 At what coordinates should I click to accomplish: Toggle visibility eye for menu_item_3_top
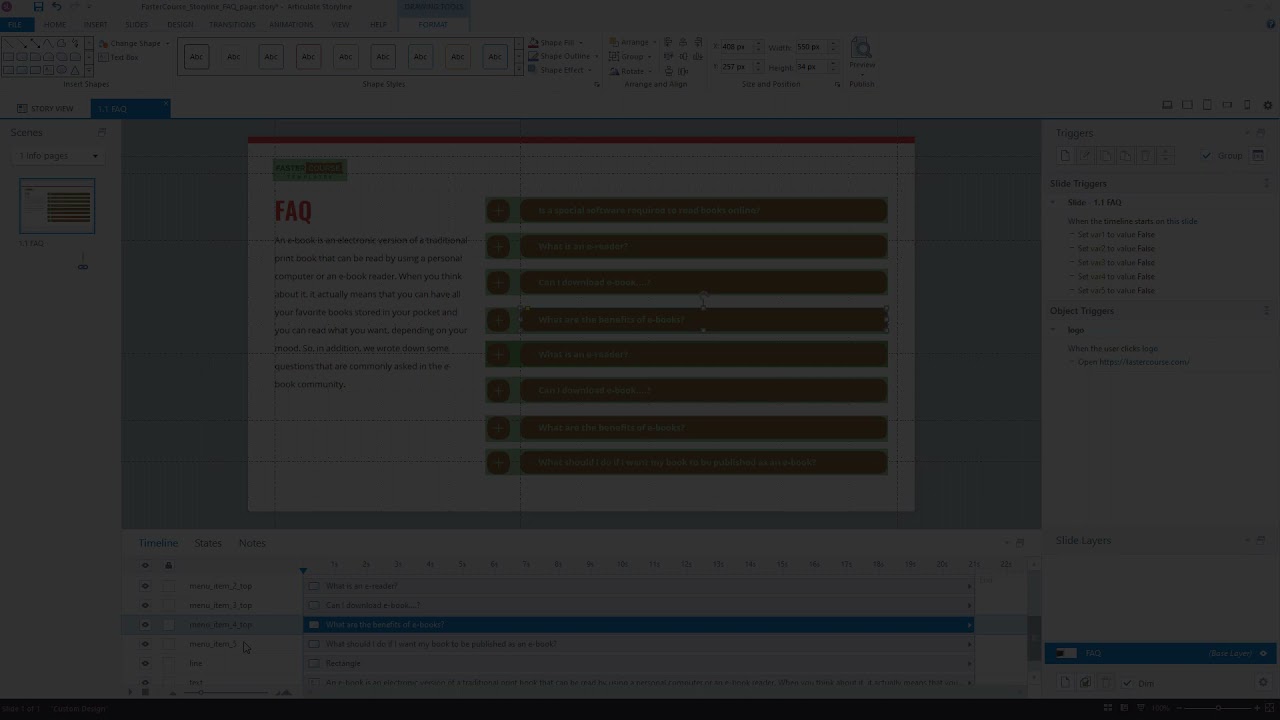145,605
